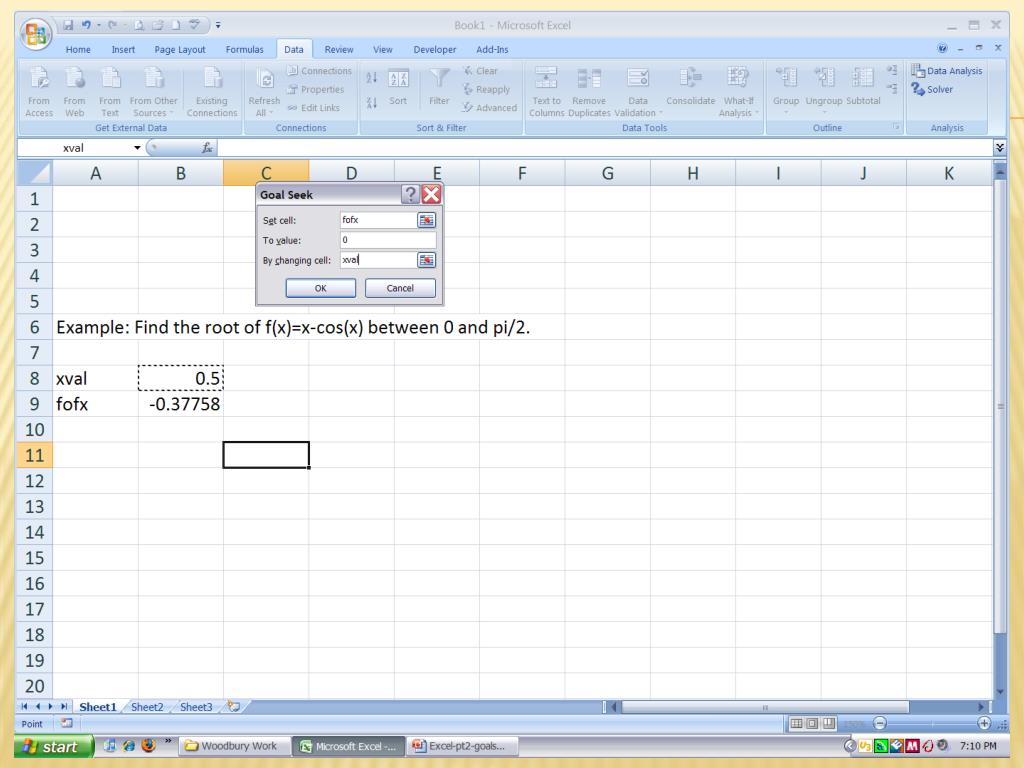Click the Goal Seek help question mark
This screenshot has width=1024, height=768.
409,194
